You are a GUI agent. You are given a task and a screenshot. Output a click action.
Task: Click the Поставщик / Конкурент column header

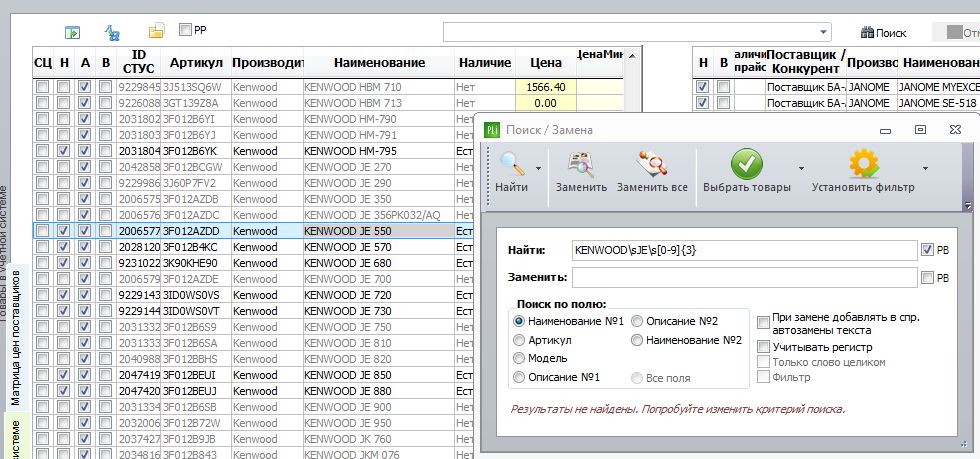pyautogui.click(x=805, y=63)
